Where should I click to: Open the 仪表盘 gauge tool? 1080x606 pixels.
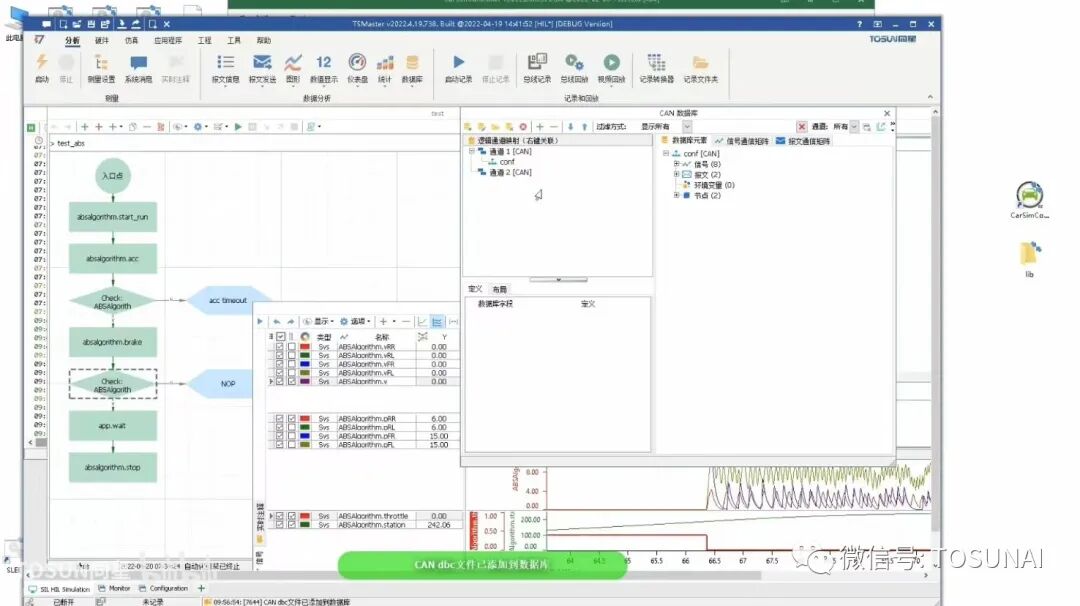coord(357,68)
